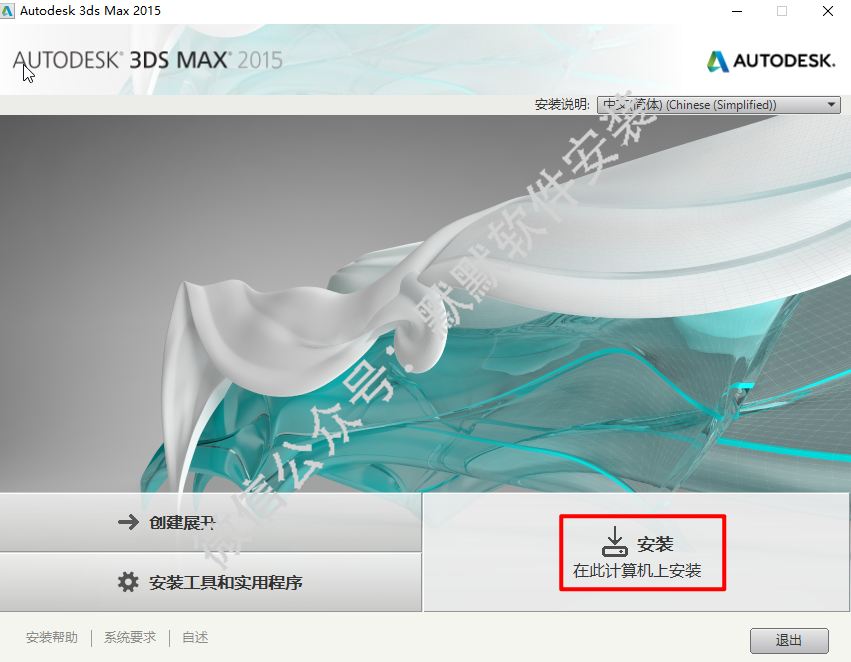Select the 创建展开 deployment option
This screenshot has width=851, height=662.
click(211, 523)
